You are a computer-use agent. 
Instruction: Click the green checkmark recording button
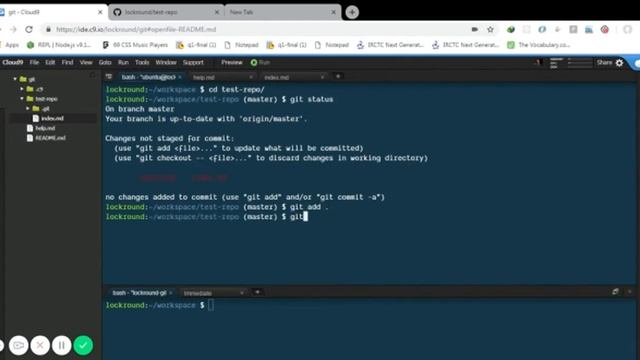point(83,345)
